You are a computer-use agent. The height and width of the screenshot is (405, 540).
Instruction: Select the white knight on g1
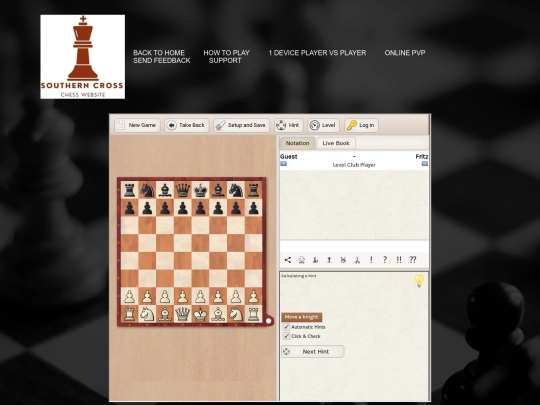236,314
